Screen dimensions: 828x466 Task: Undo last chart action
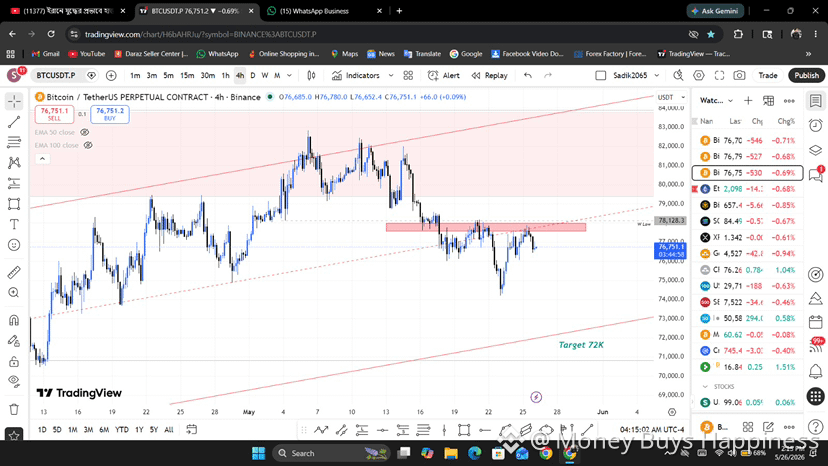pyautogui.click(x=528, y=76)
